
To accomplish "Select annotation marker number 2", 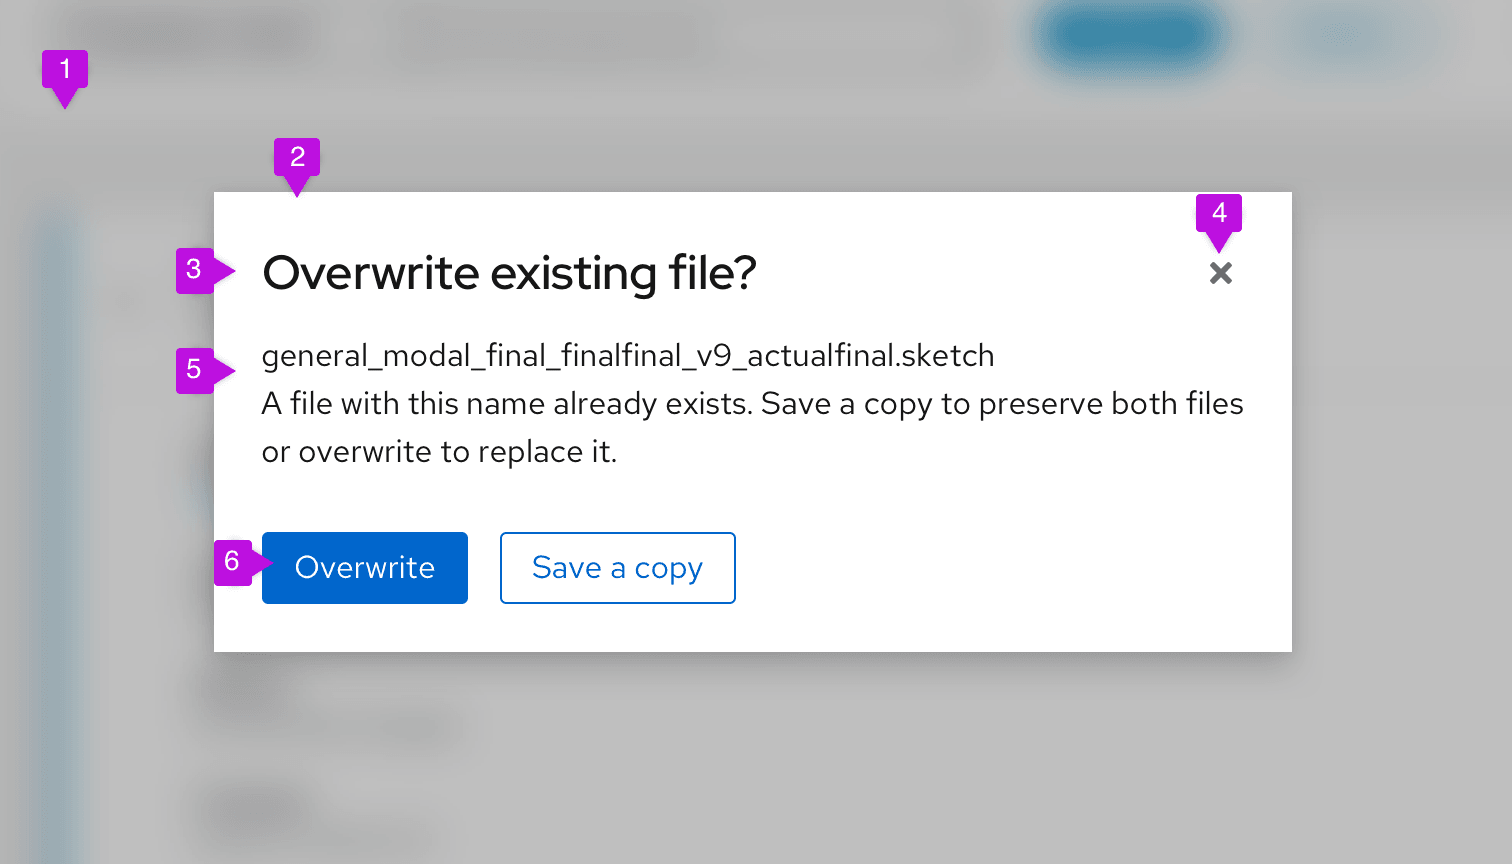I will 297,158.
